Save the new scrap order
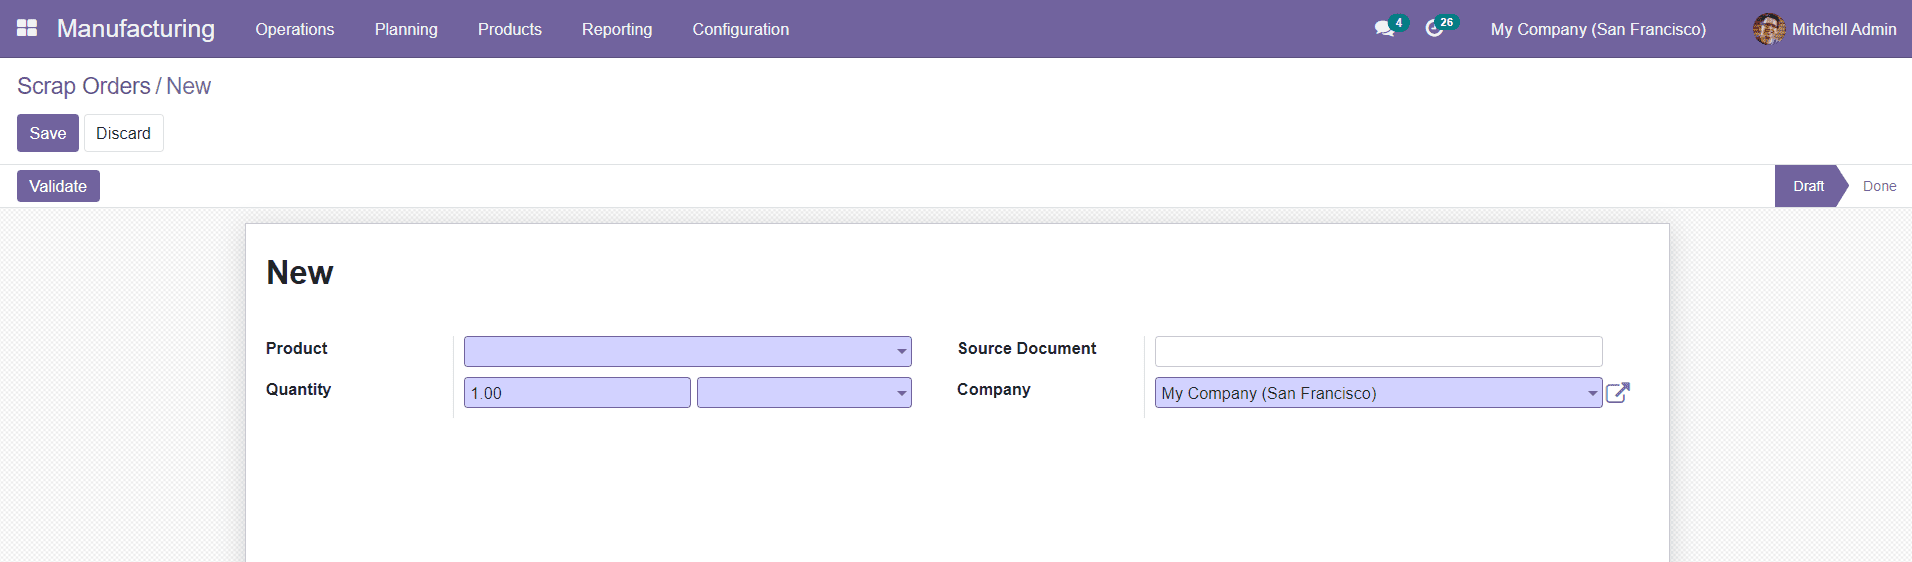The width and height of the screenshot is (1912, 562). pos(47,133)
